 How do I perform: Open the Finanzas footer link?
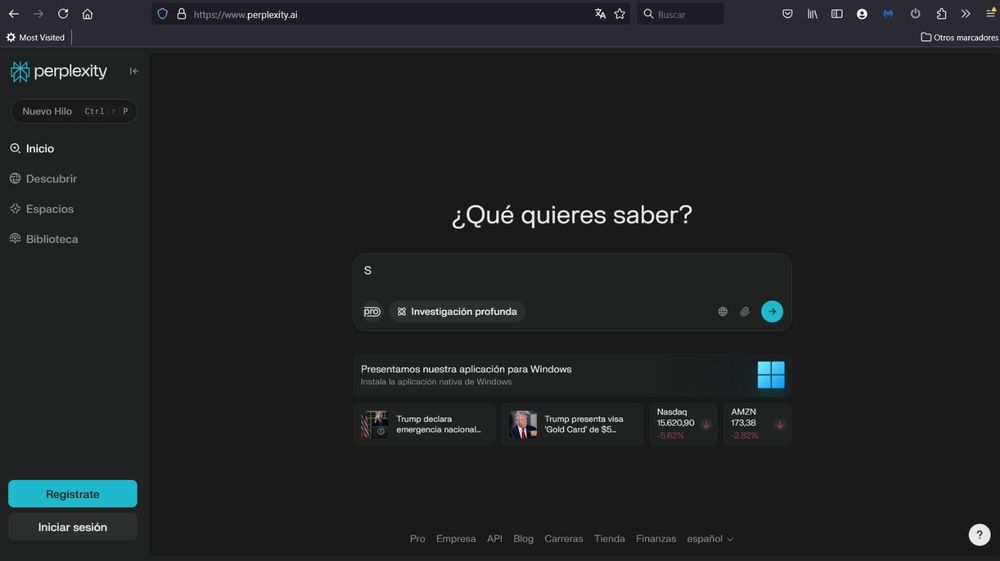(656, 539)
